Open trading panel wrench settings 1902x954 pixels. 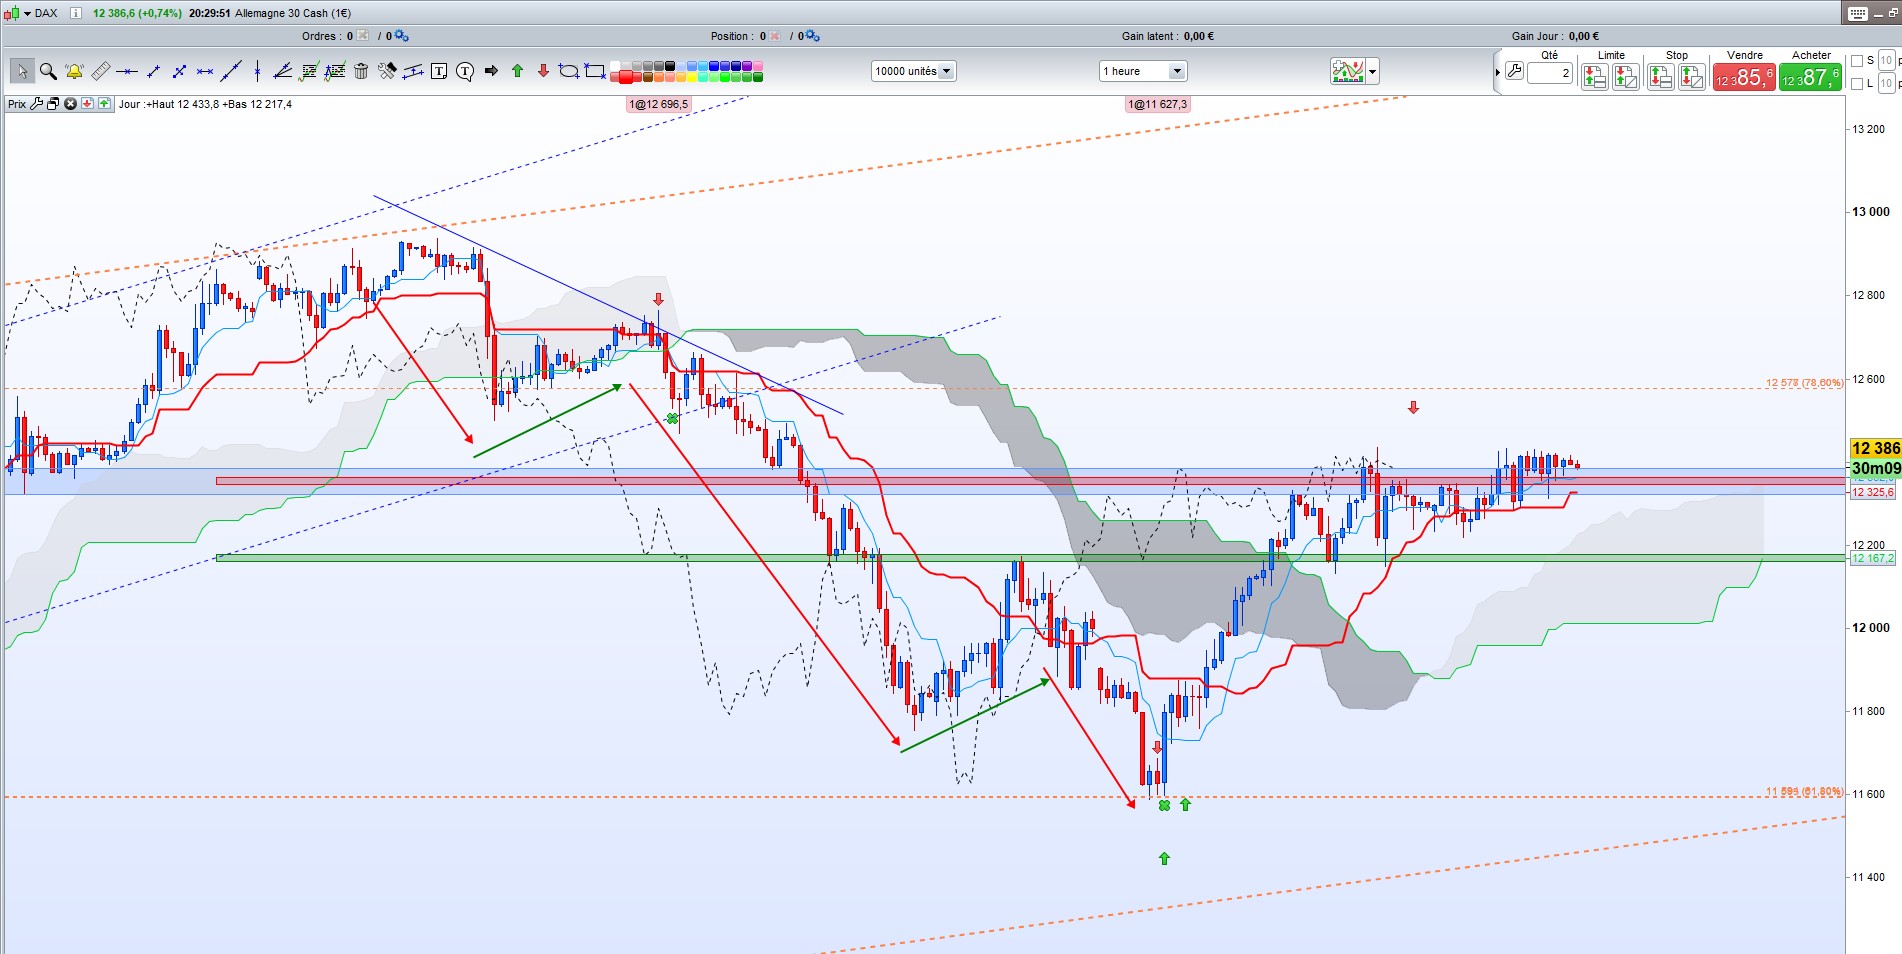coord(1514,72)
